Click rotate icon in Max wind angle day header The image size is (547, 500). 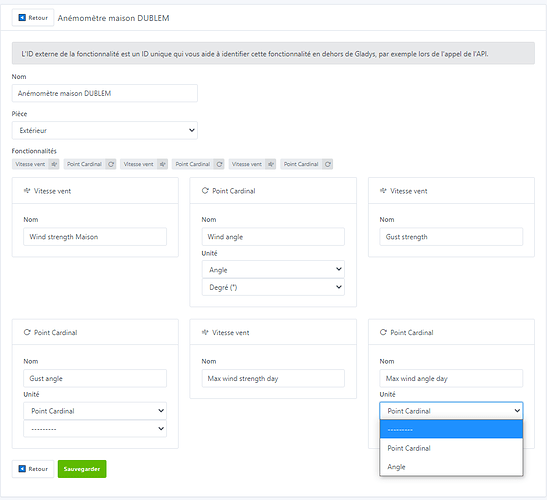coord(383,332)
